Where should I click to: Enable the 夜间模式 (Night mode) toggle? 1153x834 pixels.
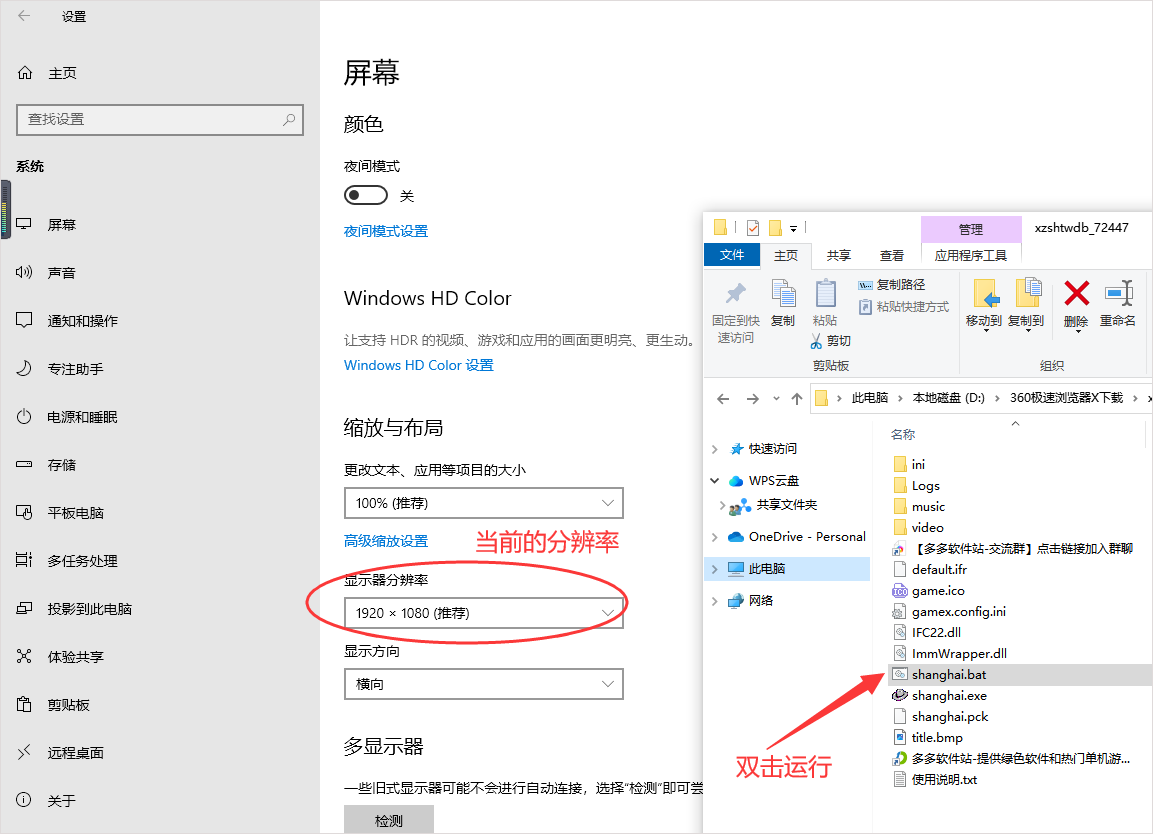coord(365,195)
